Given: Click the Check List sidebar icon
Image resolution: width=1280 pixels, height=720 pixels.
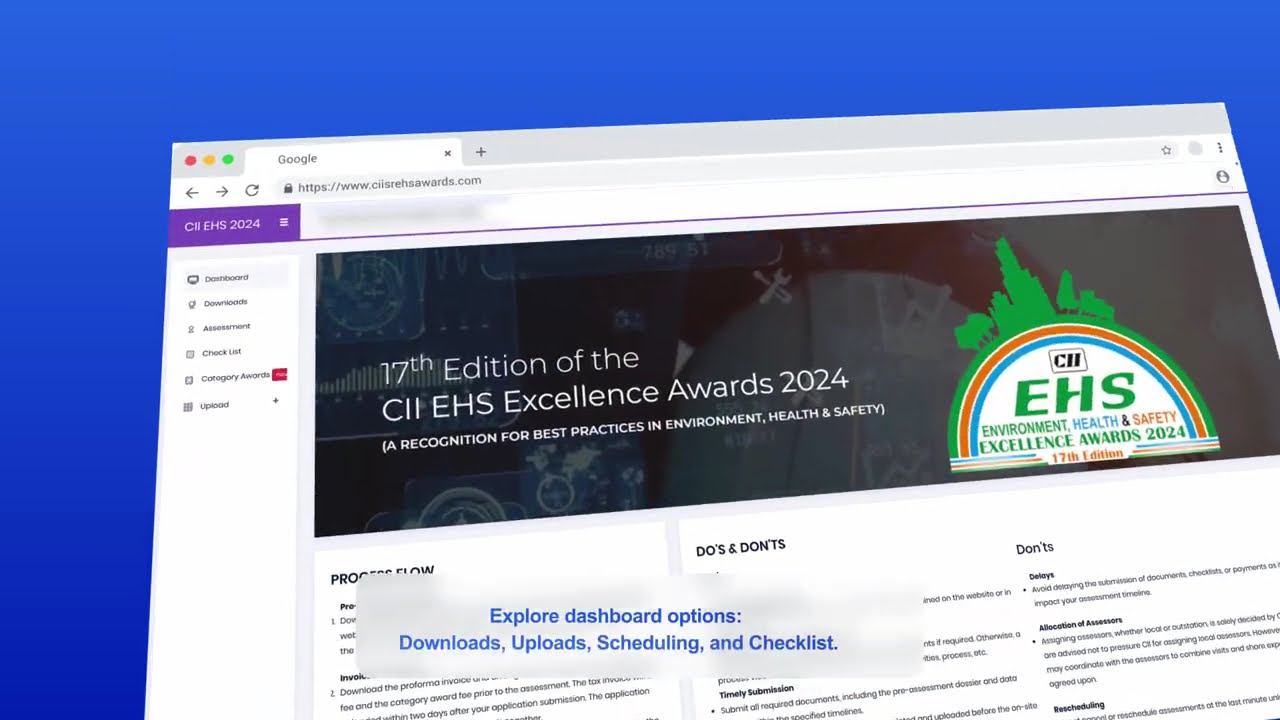Looking at the screenshot, I should click(x=191, y=354).
